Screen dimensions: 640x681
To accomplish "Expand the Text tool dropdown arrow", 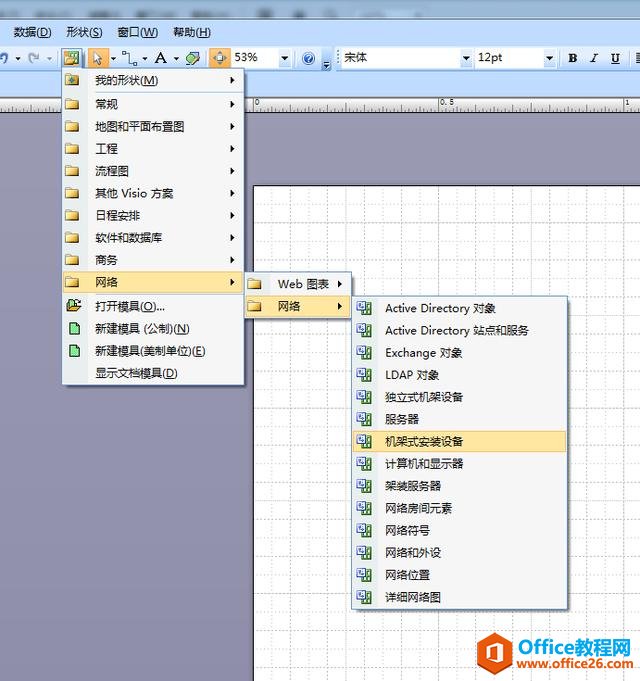I will (176, 58).
